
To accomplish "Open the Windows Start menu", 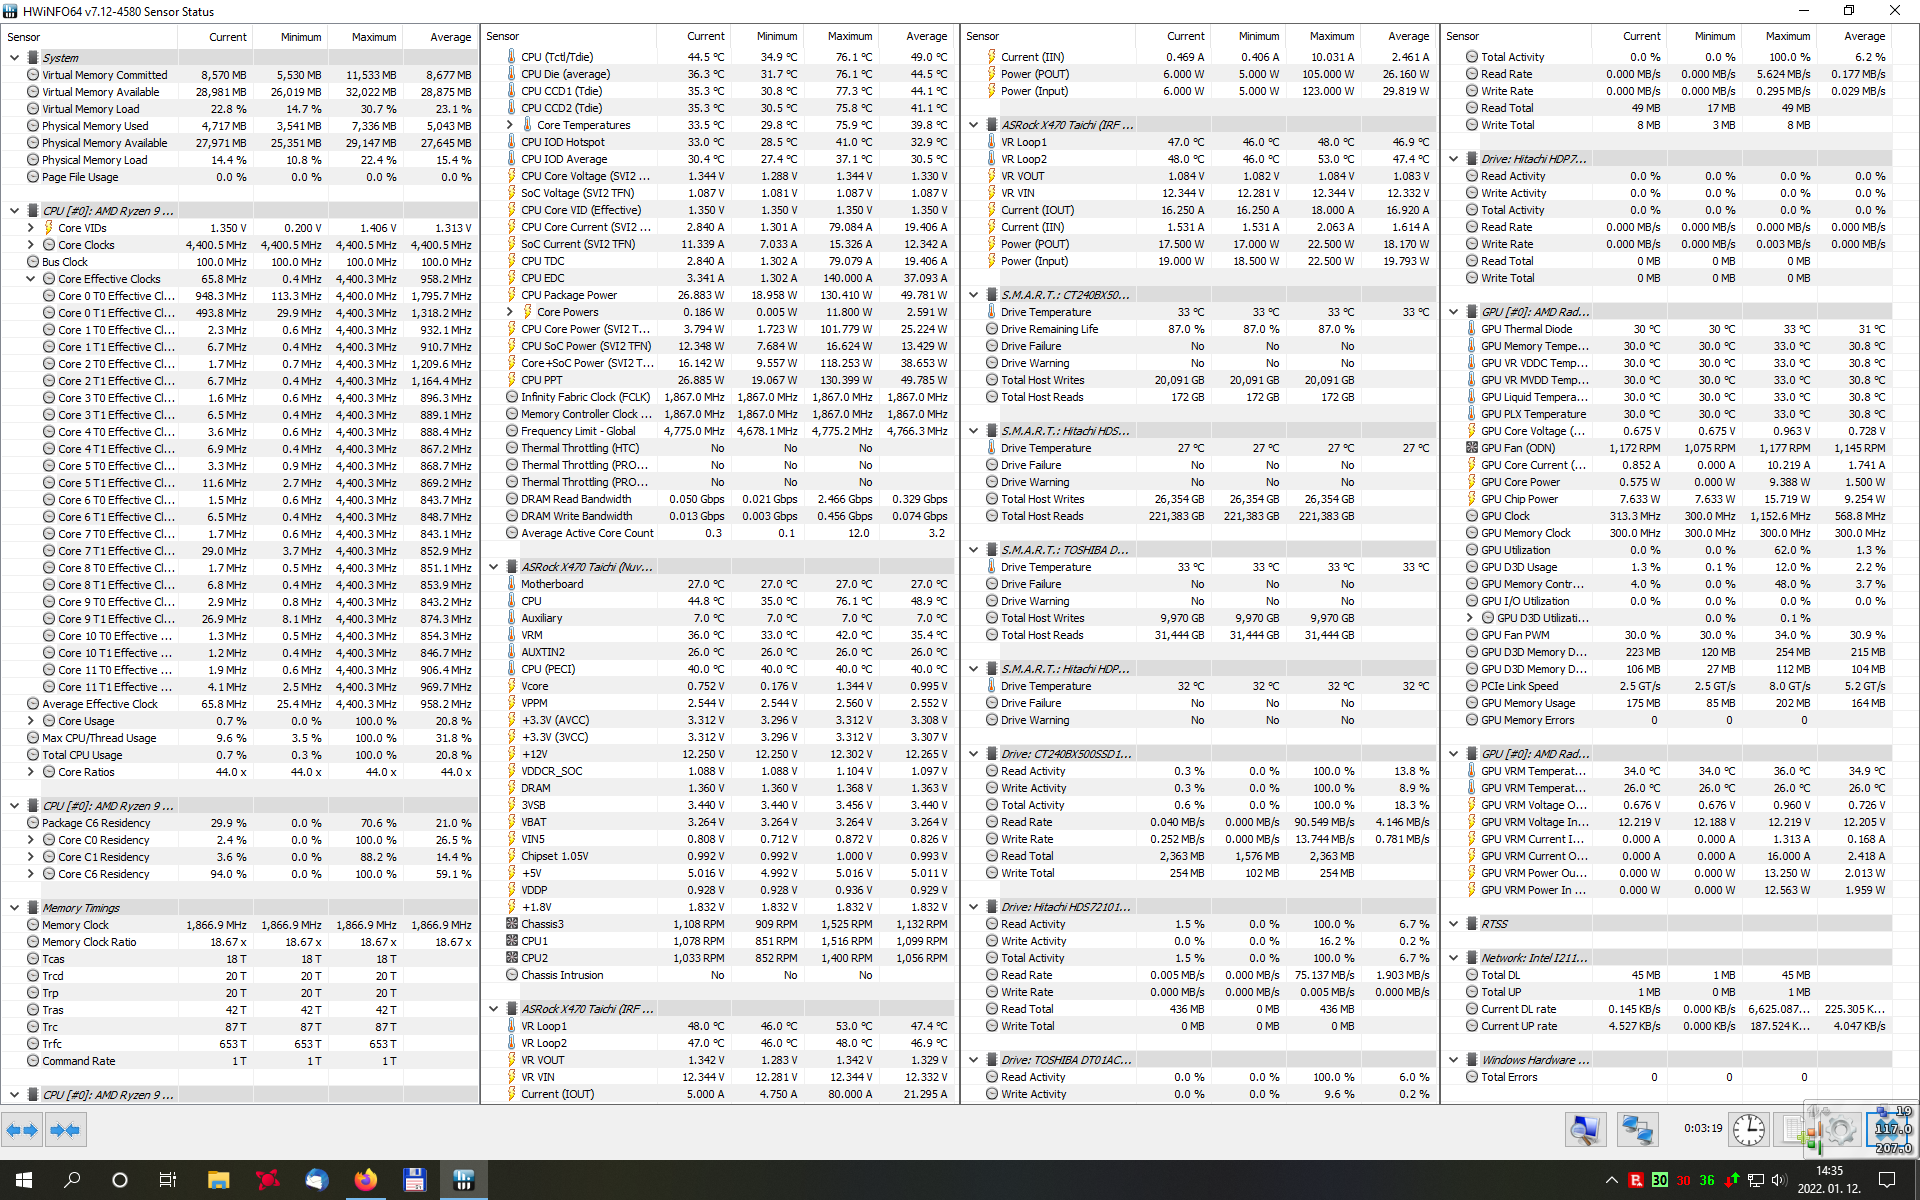I will click(x=24, y=1180).
